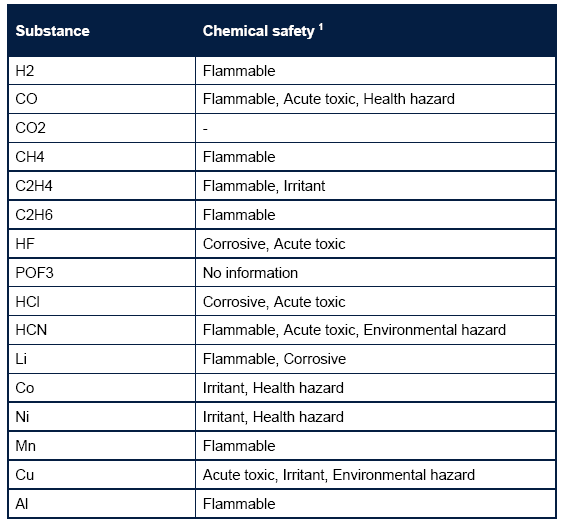Screen dimensions: 568x524
Task: Click the C2H6 substance cell
Action: (102, 215)
